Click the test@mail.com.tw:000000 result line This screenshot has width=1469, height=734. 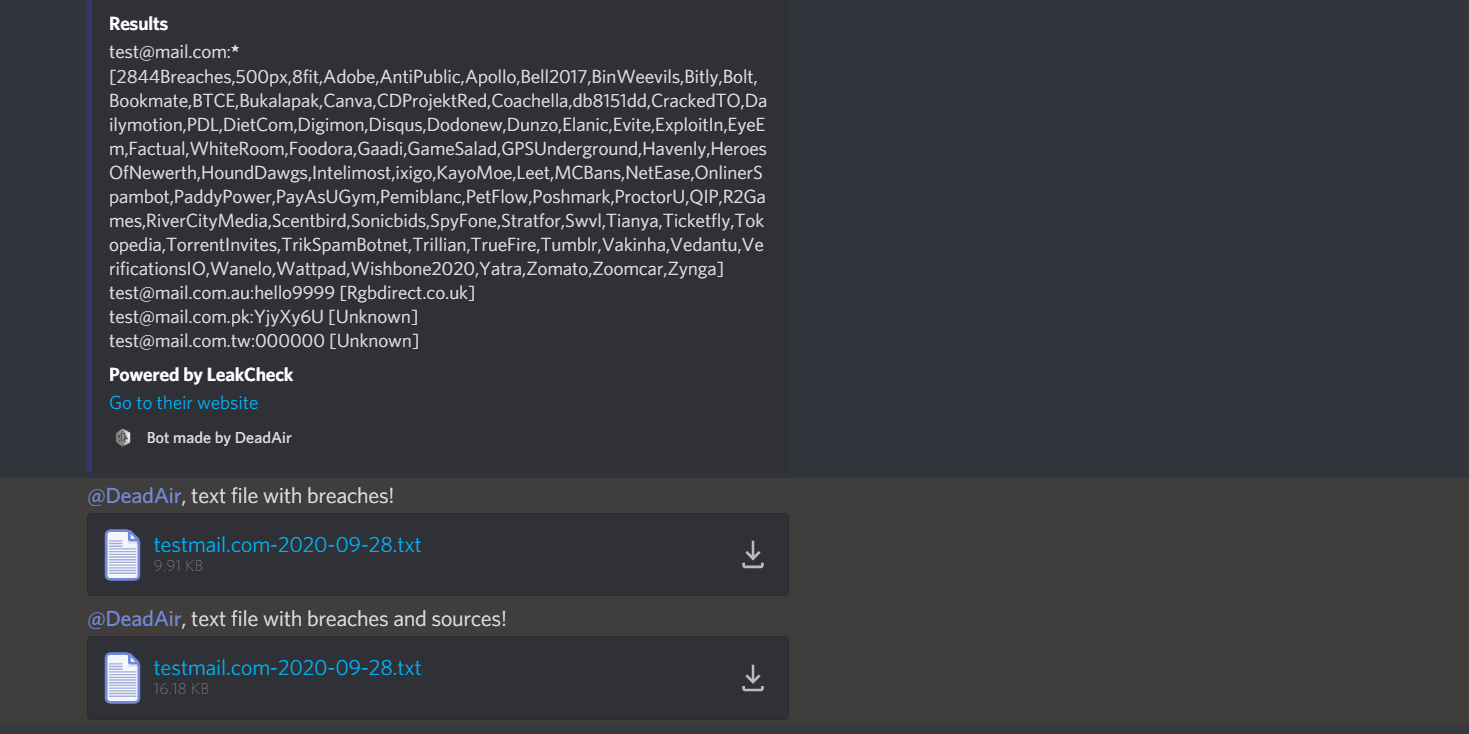[264, 341]
